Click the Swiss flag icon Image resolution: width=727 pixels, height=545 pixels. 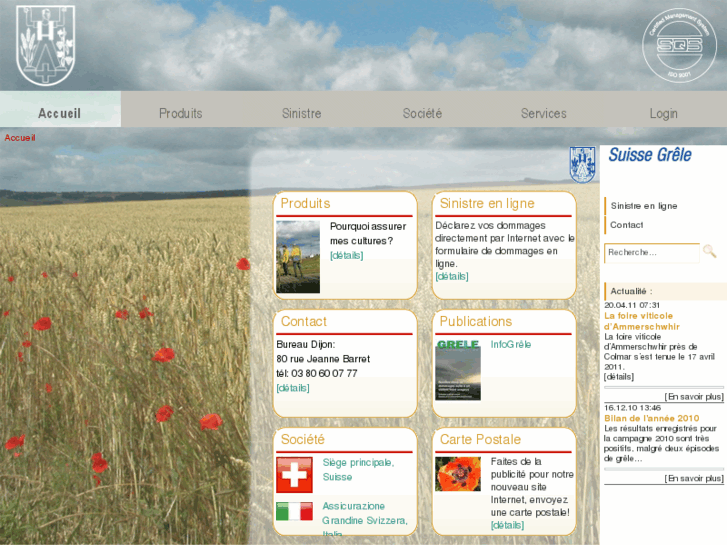(x=294, y=474)
